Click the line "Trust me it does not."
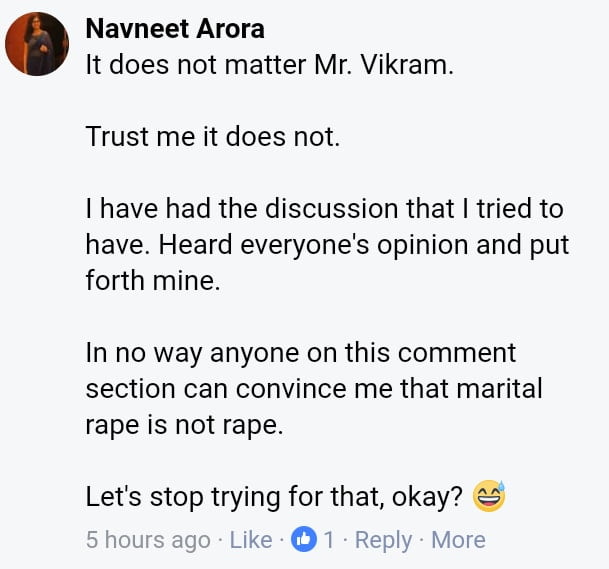This screenshot has width=609, height=569. click(x=213, y=137)
